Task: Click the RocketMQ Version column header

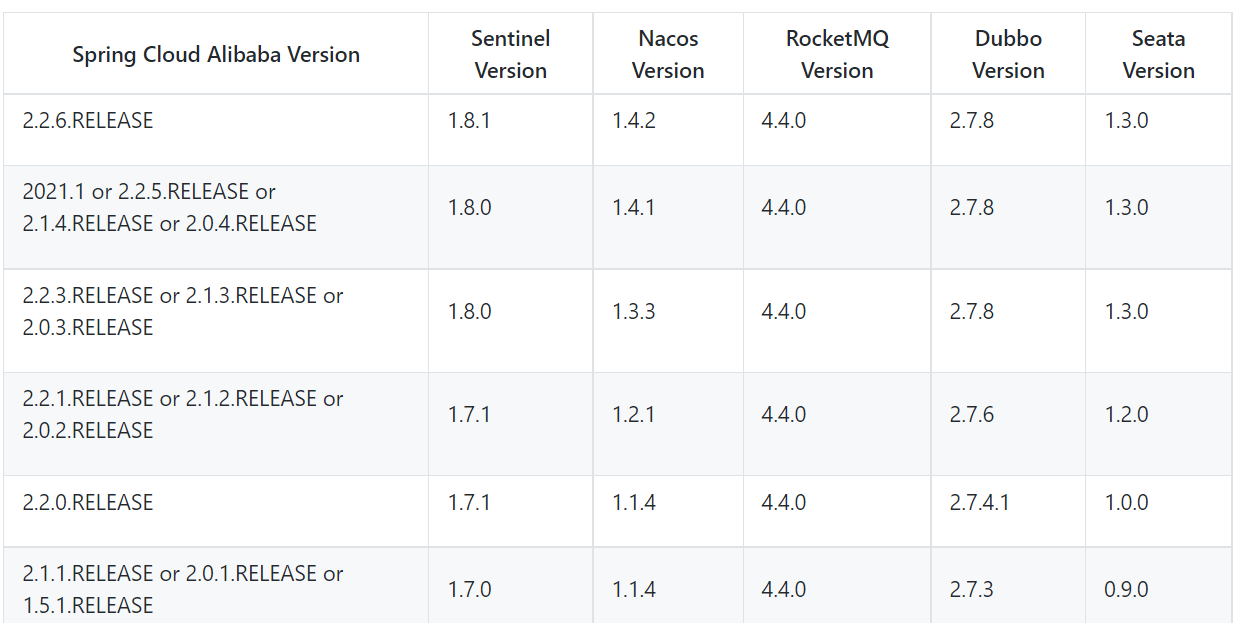Action: tap(837, 55)
